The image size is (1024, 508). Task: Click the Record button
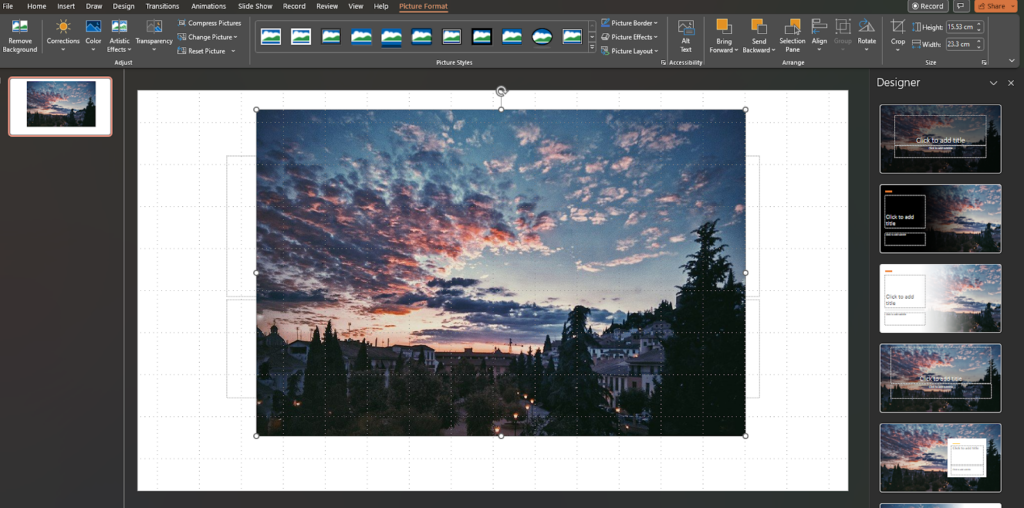point(927,6)
